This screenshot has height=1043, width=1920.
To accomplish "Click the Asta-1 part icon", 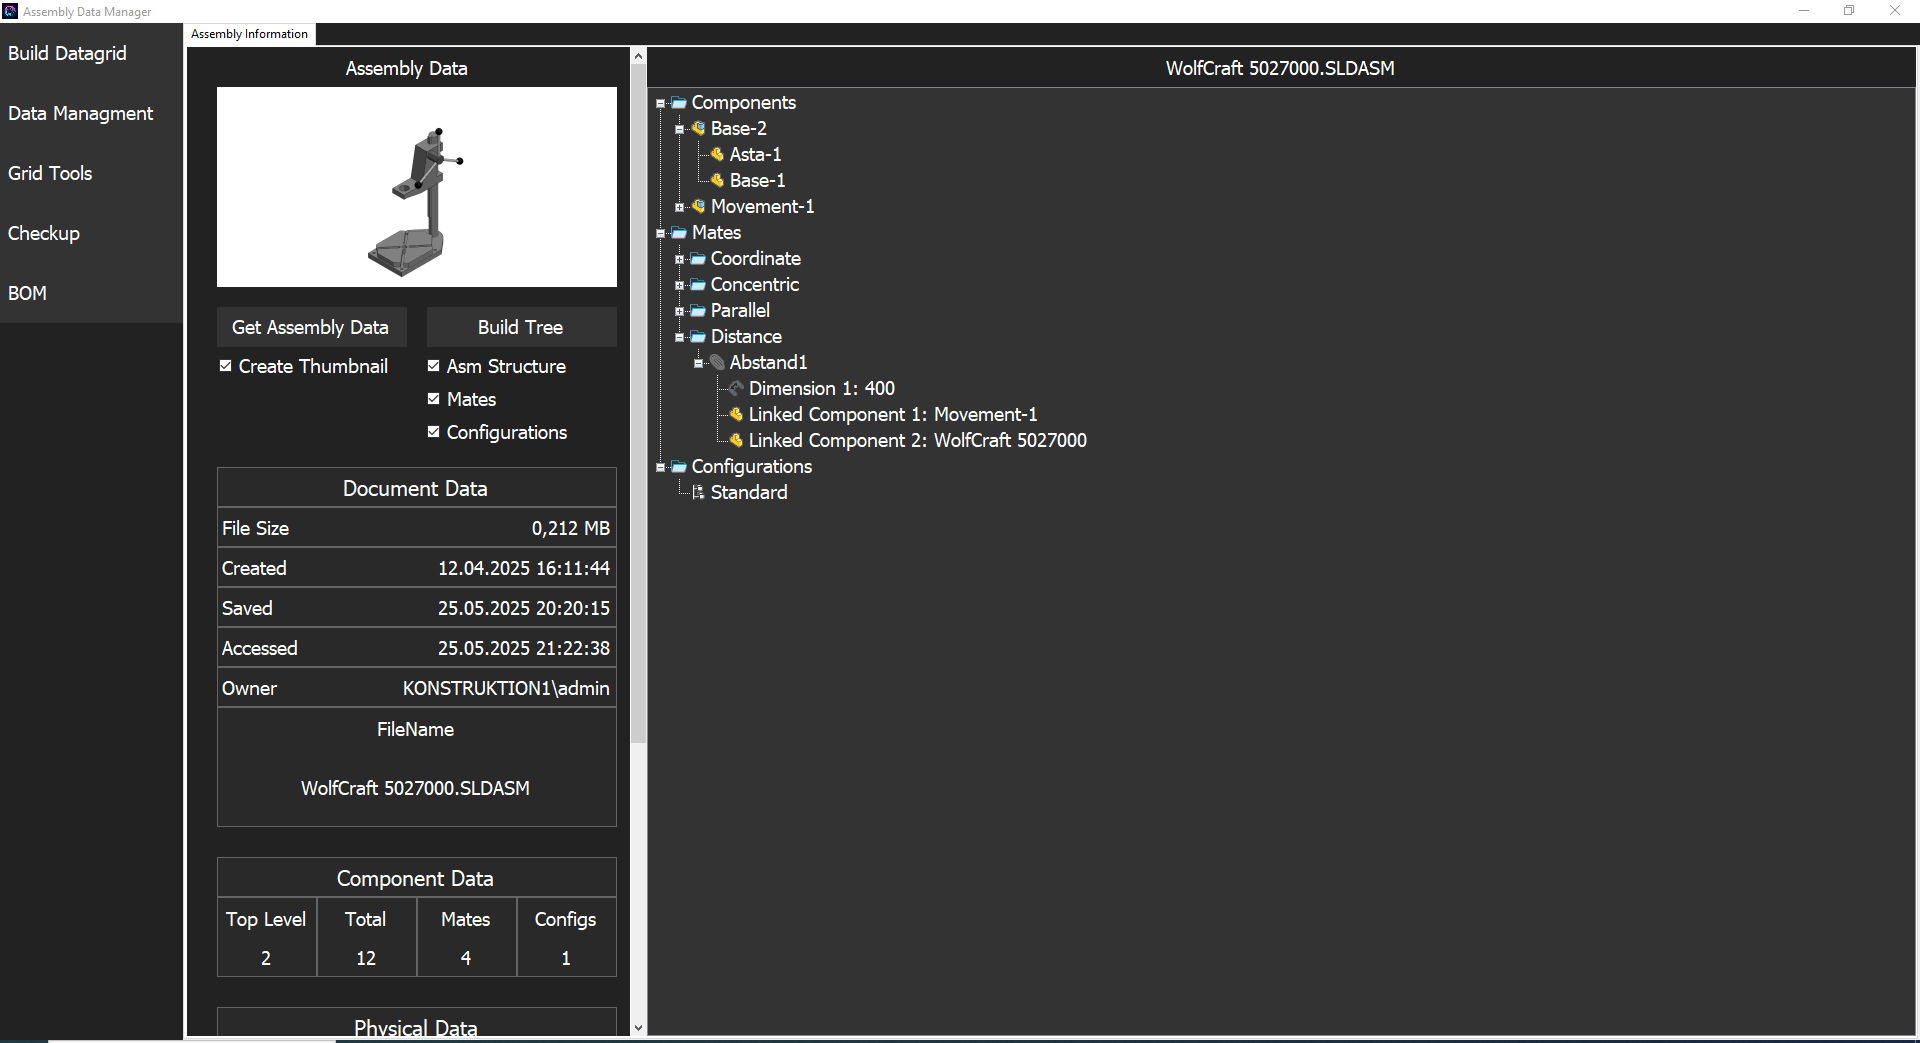I will coord(717,155).
